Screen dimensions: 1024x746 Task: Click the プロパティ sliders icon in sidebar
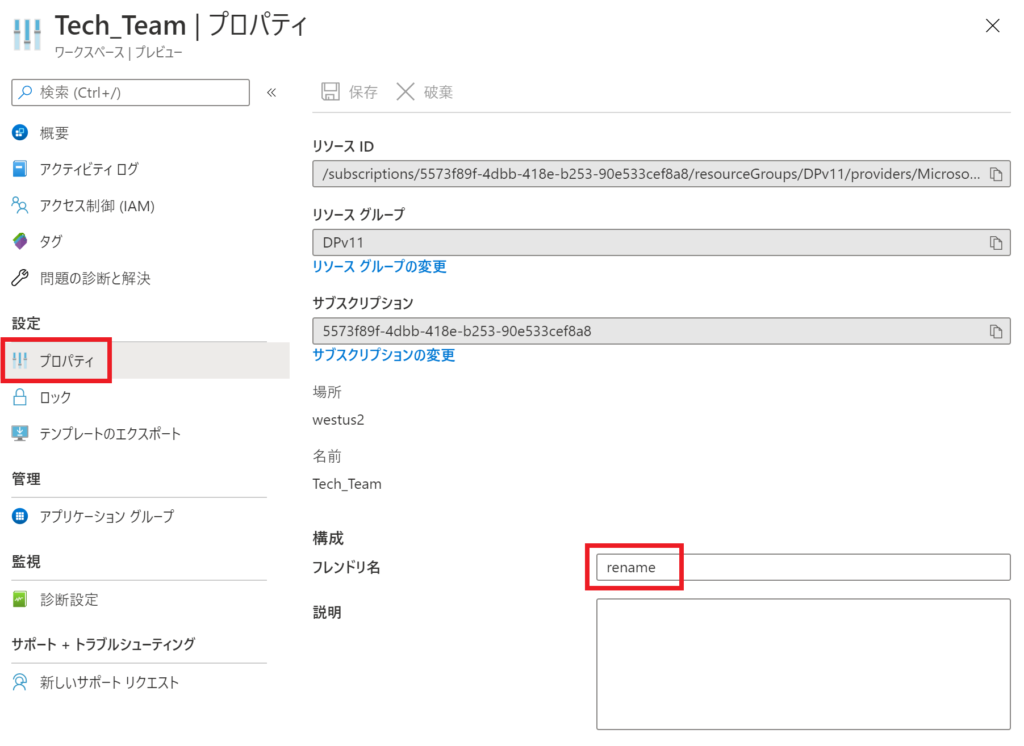[x=20, y=360]
